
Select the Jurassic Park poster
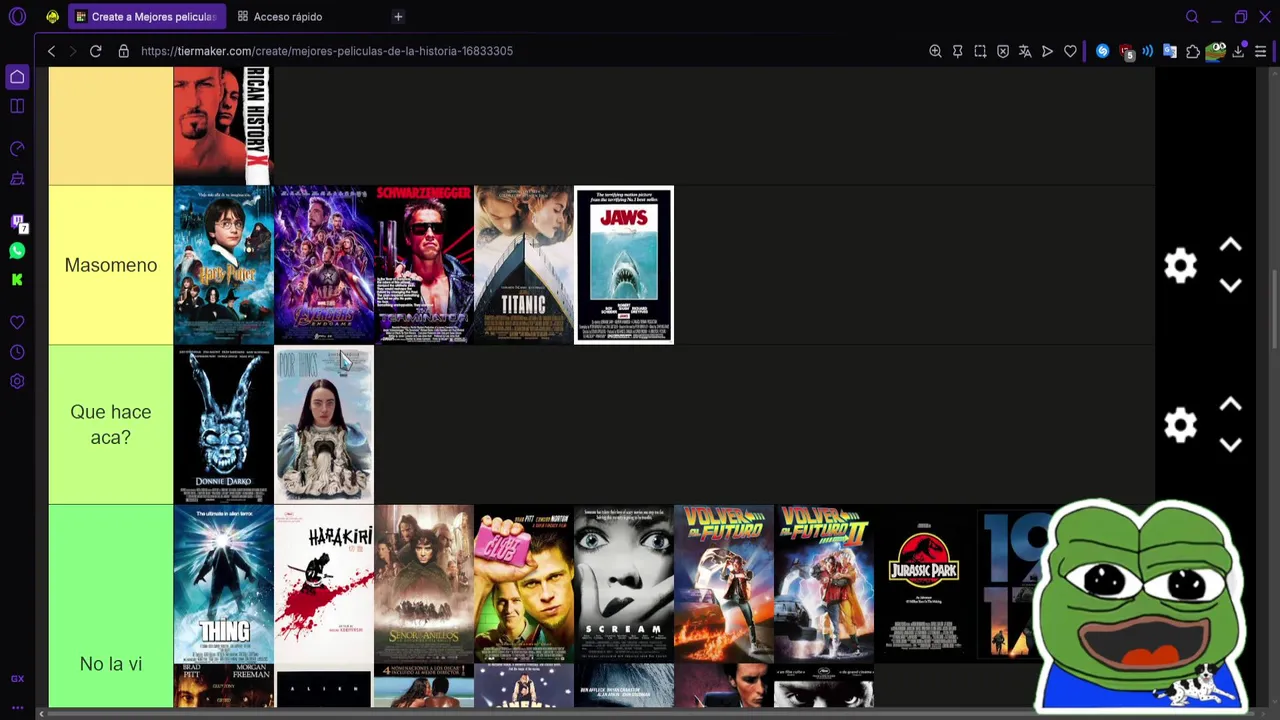click(x=924, y=584)
